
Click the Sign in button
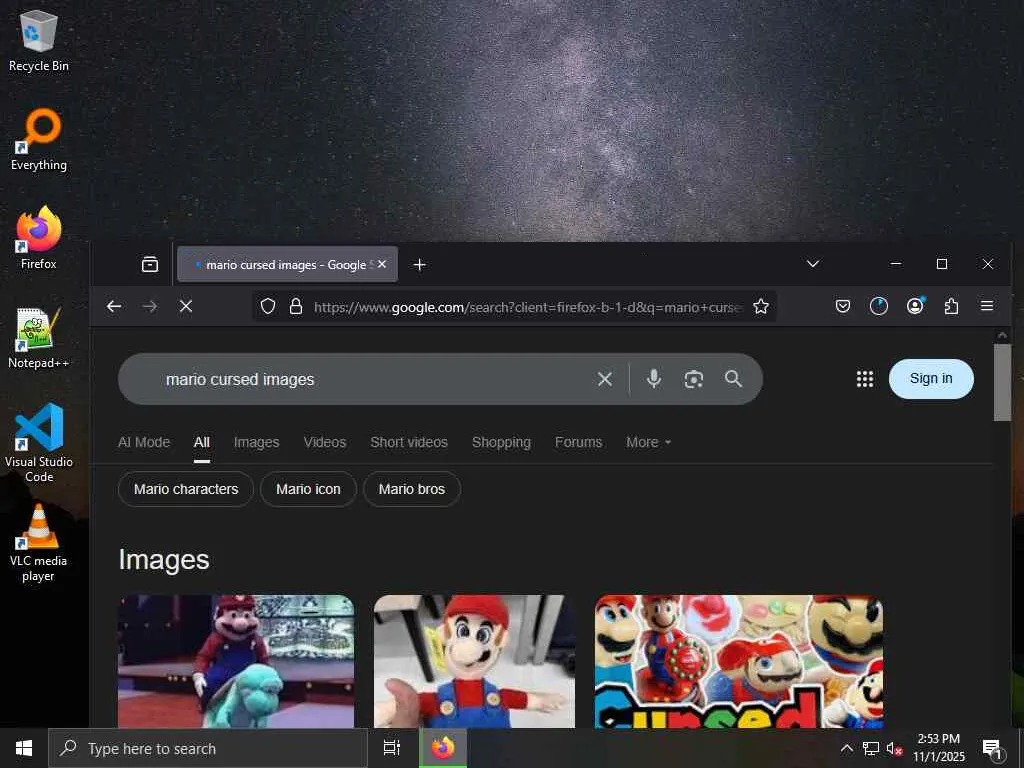click(931, 379)
